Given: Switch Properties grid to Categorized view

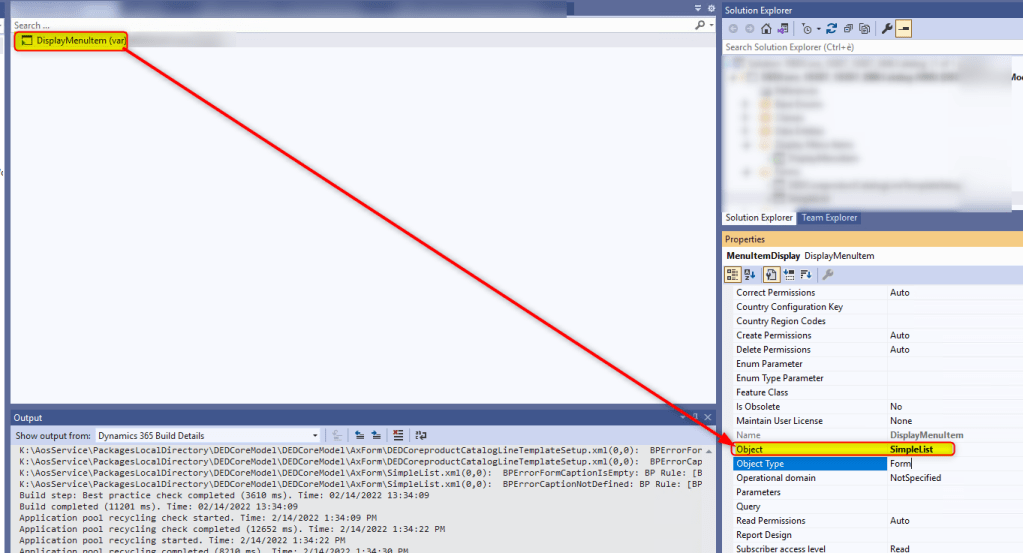Looking at the screenshot, I should coord(733,274).
